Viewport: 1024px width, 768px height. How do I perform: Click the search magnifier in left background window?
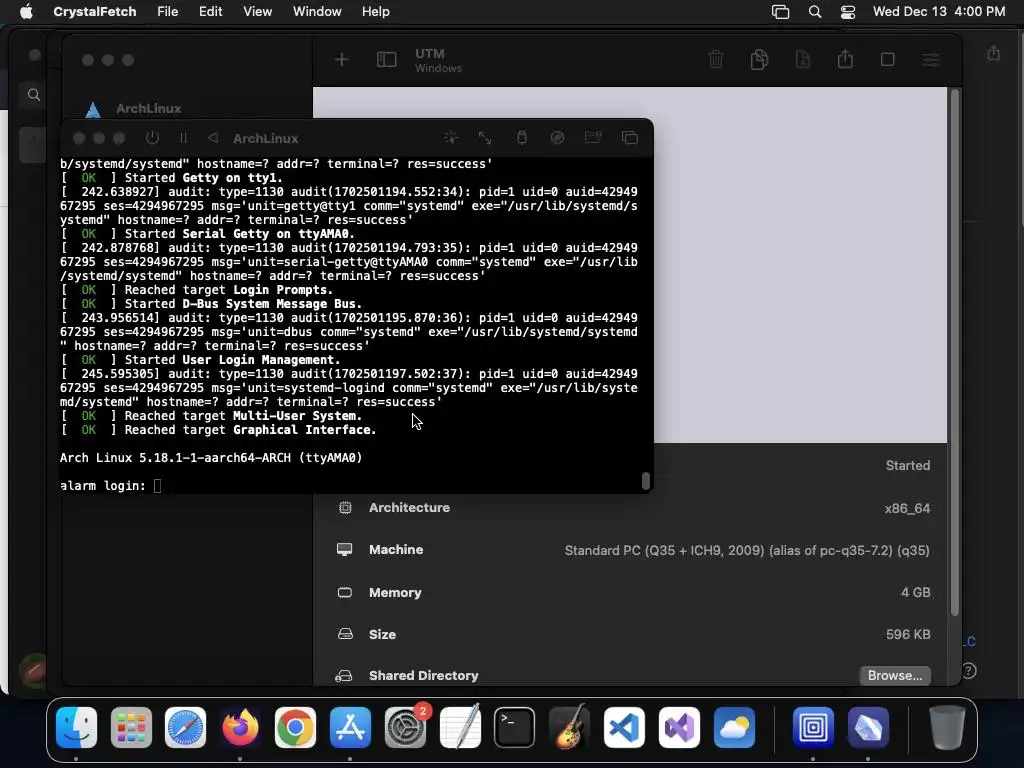[x=34, y=95]
